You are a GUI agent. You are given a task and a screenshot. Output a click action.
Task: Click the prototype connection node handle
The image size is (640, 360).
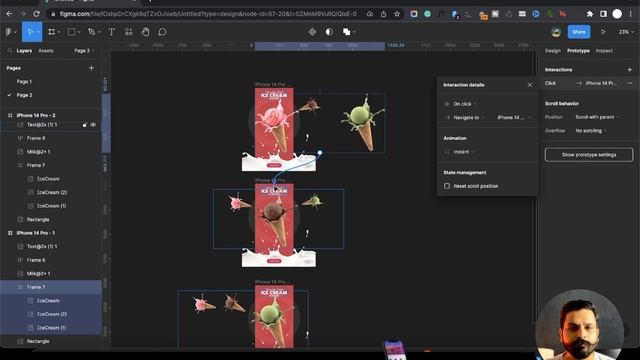[x=320, y=153]
